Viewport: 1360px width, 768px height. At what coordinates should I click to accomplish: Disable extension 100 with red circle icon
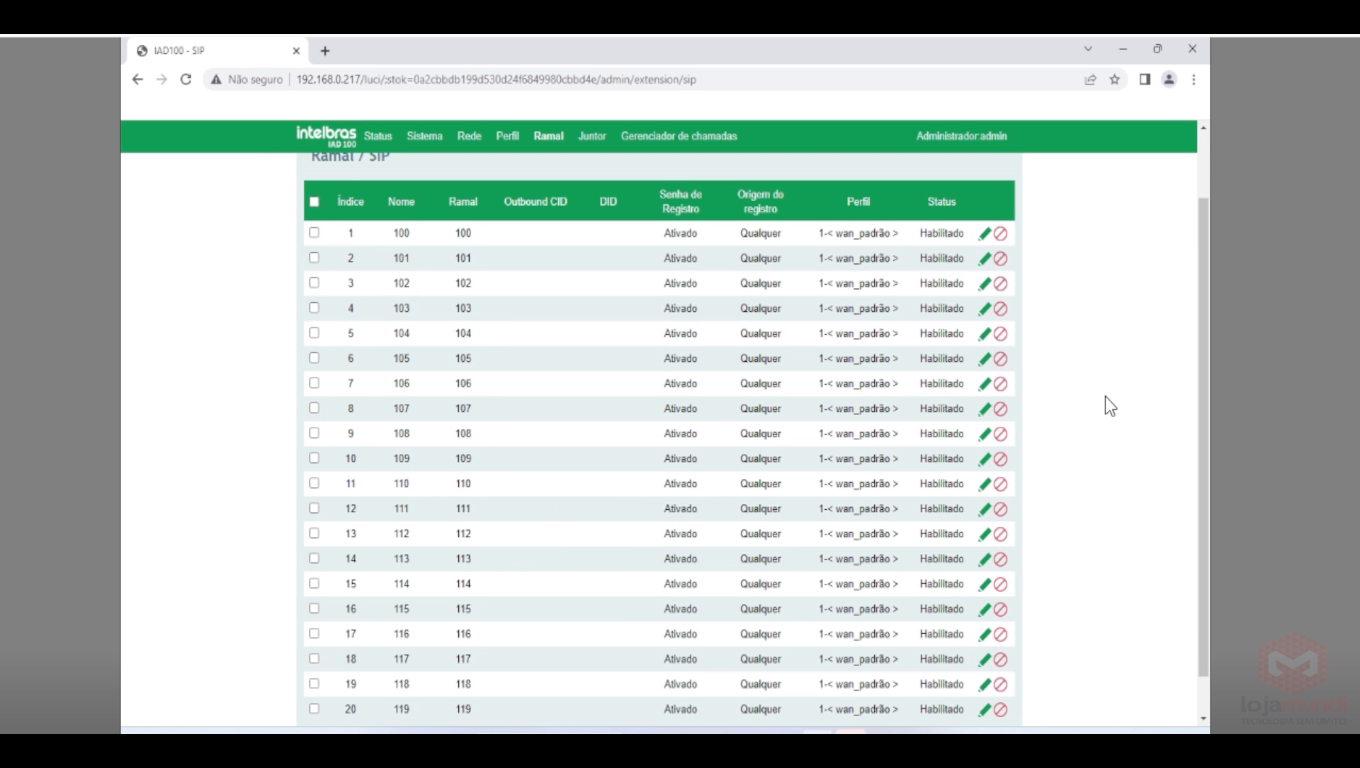tap(1000, 233)
